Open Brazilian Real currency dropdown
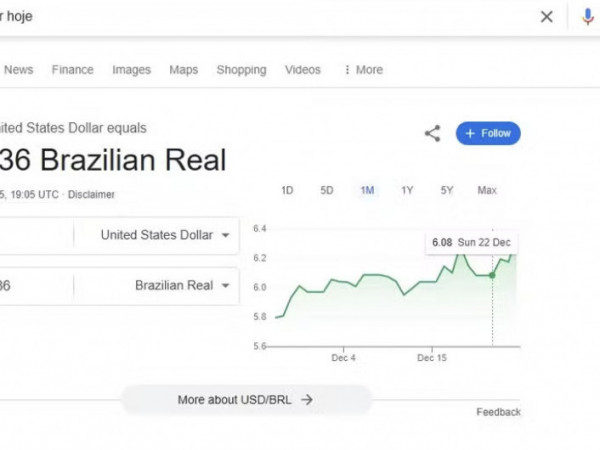The width and height of the screenshot is (600, 450). pyautogui.click(x=182, y=285)
